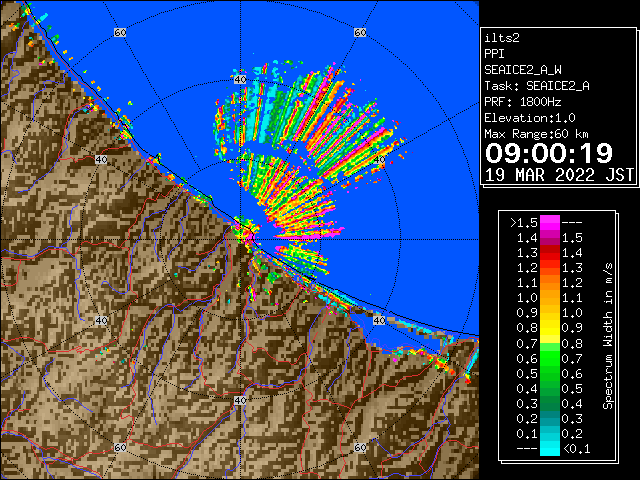Click the 40 km ring label directly south of radar
Viewport: 640px width, 480px height.
point(240,400)
